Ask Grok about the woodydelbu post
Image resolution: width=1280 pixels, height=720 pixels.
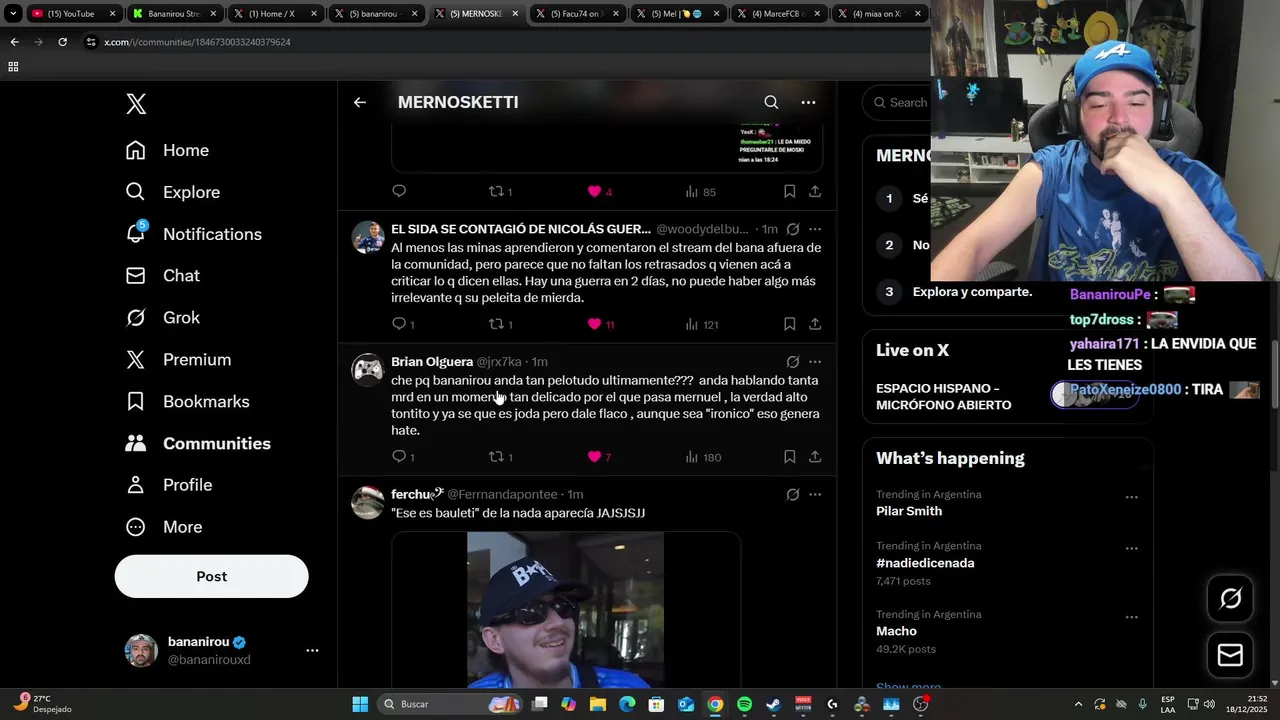coord(792,229)
